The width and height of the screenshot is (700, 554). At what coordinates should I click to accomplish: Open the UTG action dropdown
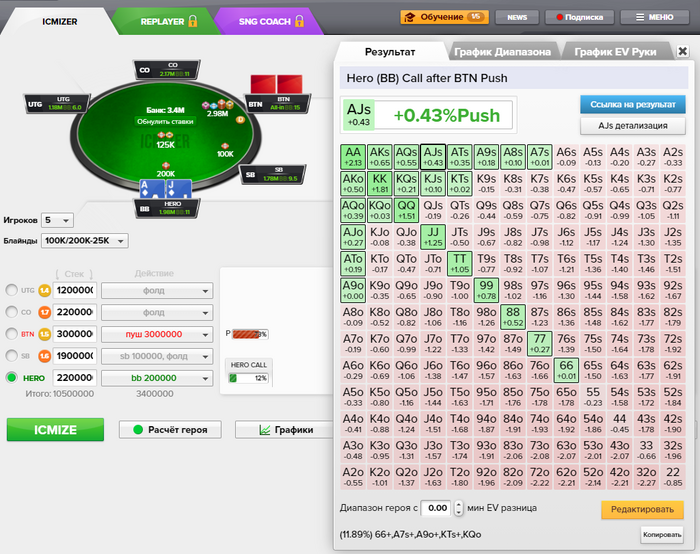(x=157, y=291)
